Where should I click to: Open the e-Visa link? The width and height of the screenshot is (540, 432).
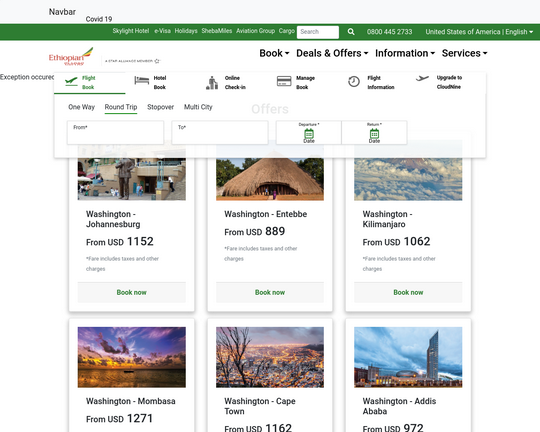[162, 31]
